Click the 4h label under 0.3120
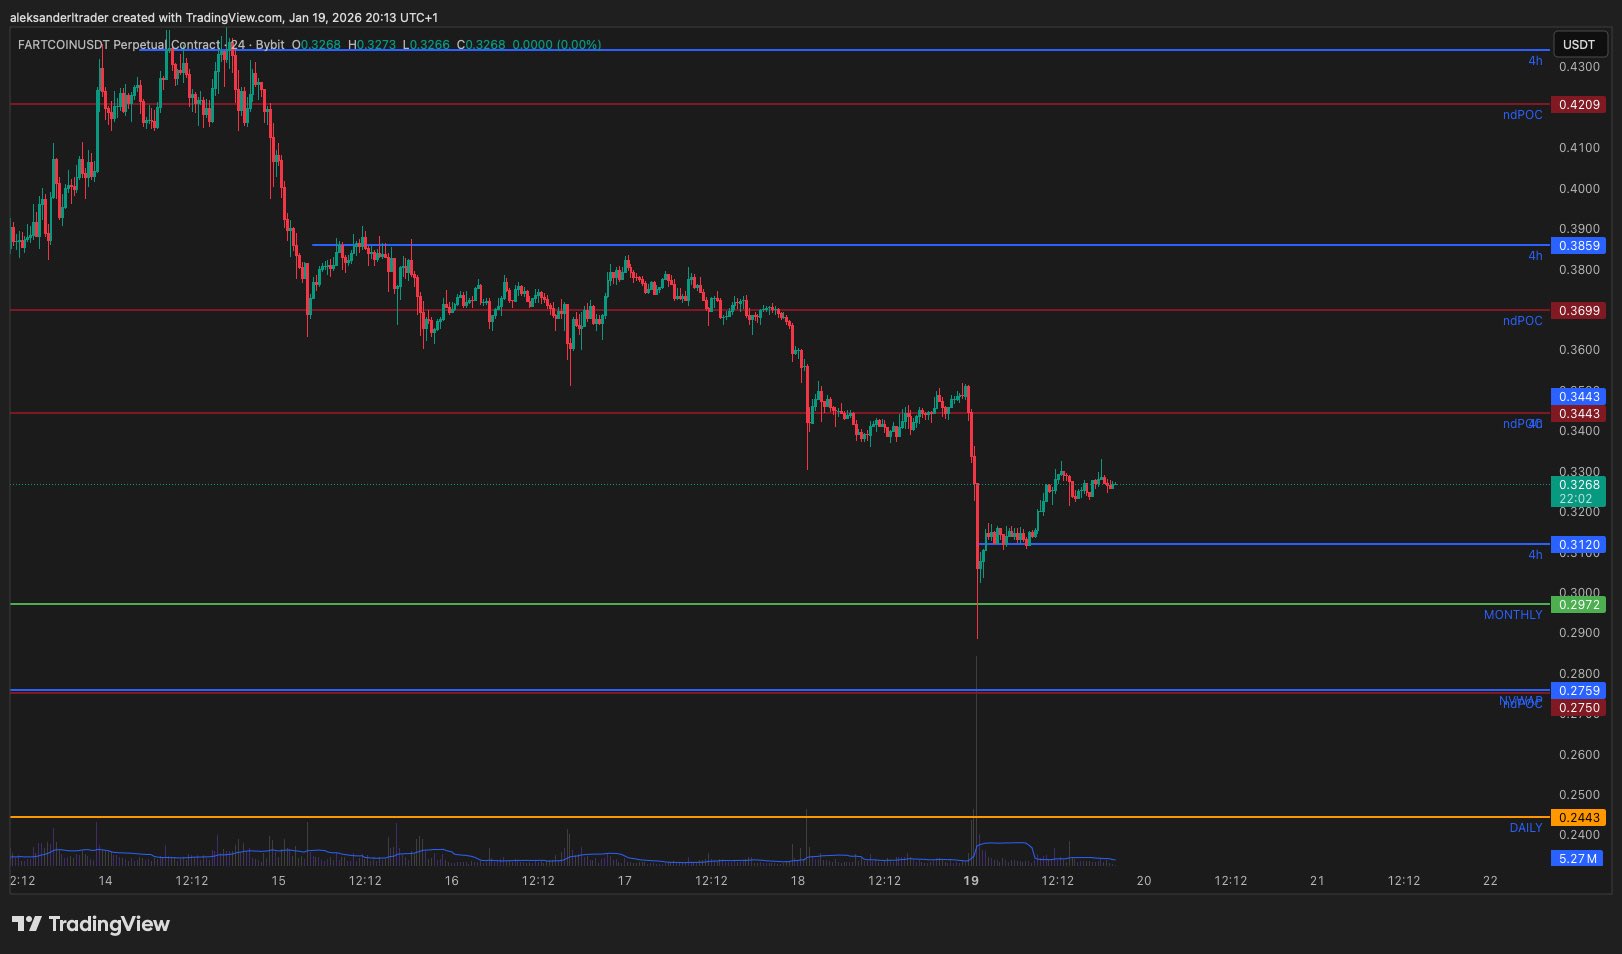Screen dimensions: 1622x954 click(1535, 555)
